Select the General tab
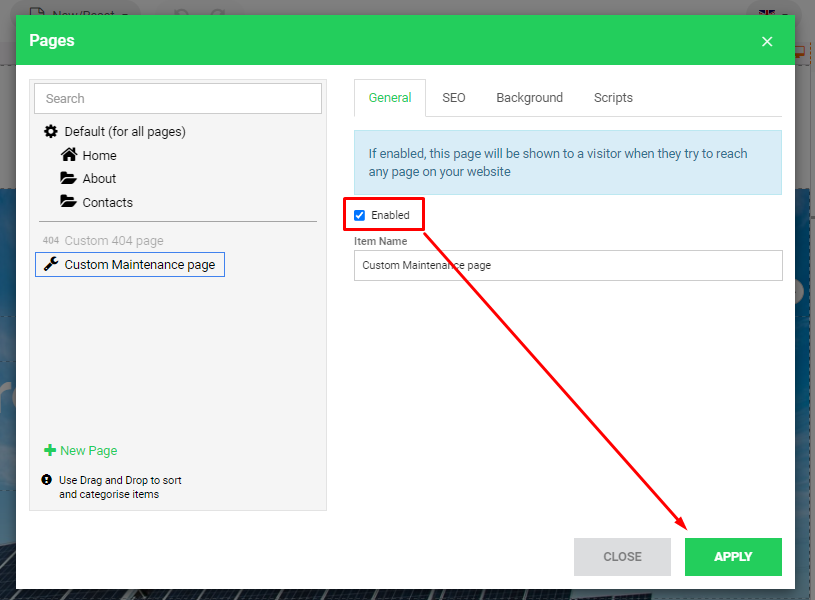Viewport: 815px width, 600px height. click(390, 98)
